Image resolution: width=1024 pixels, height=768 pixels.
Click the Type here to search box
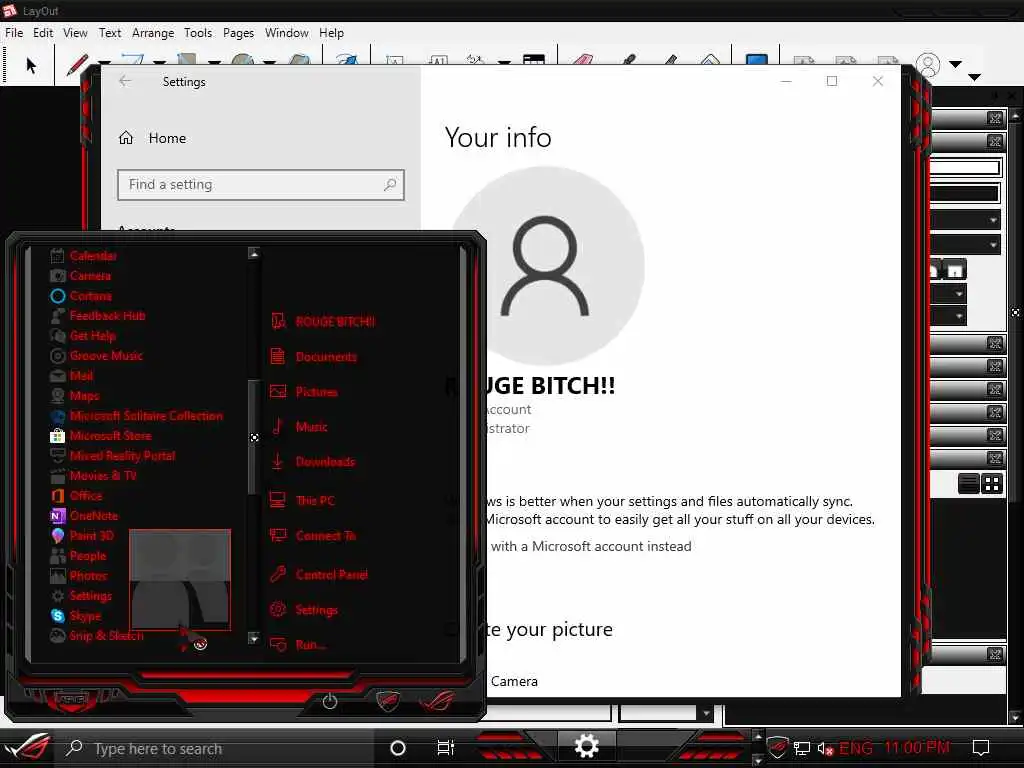click(216, 748)
